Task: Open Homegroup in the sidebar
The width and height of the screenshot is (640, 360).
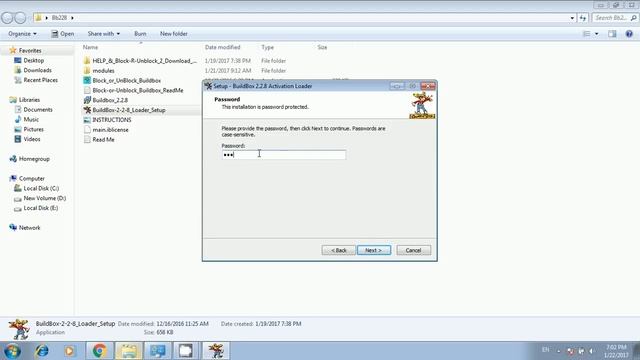Action: (x=29, y=159)
